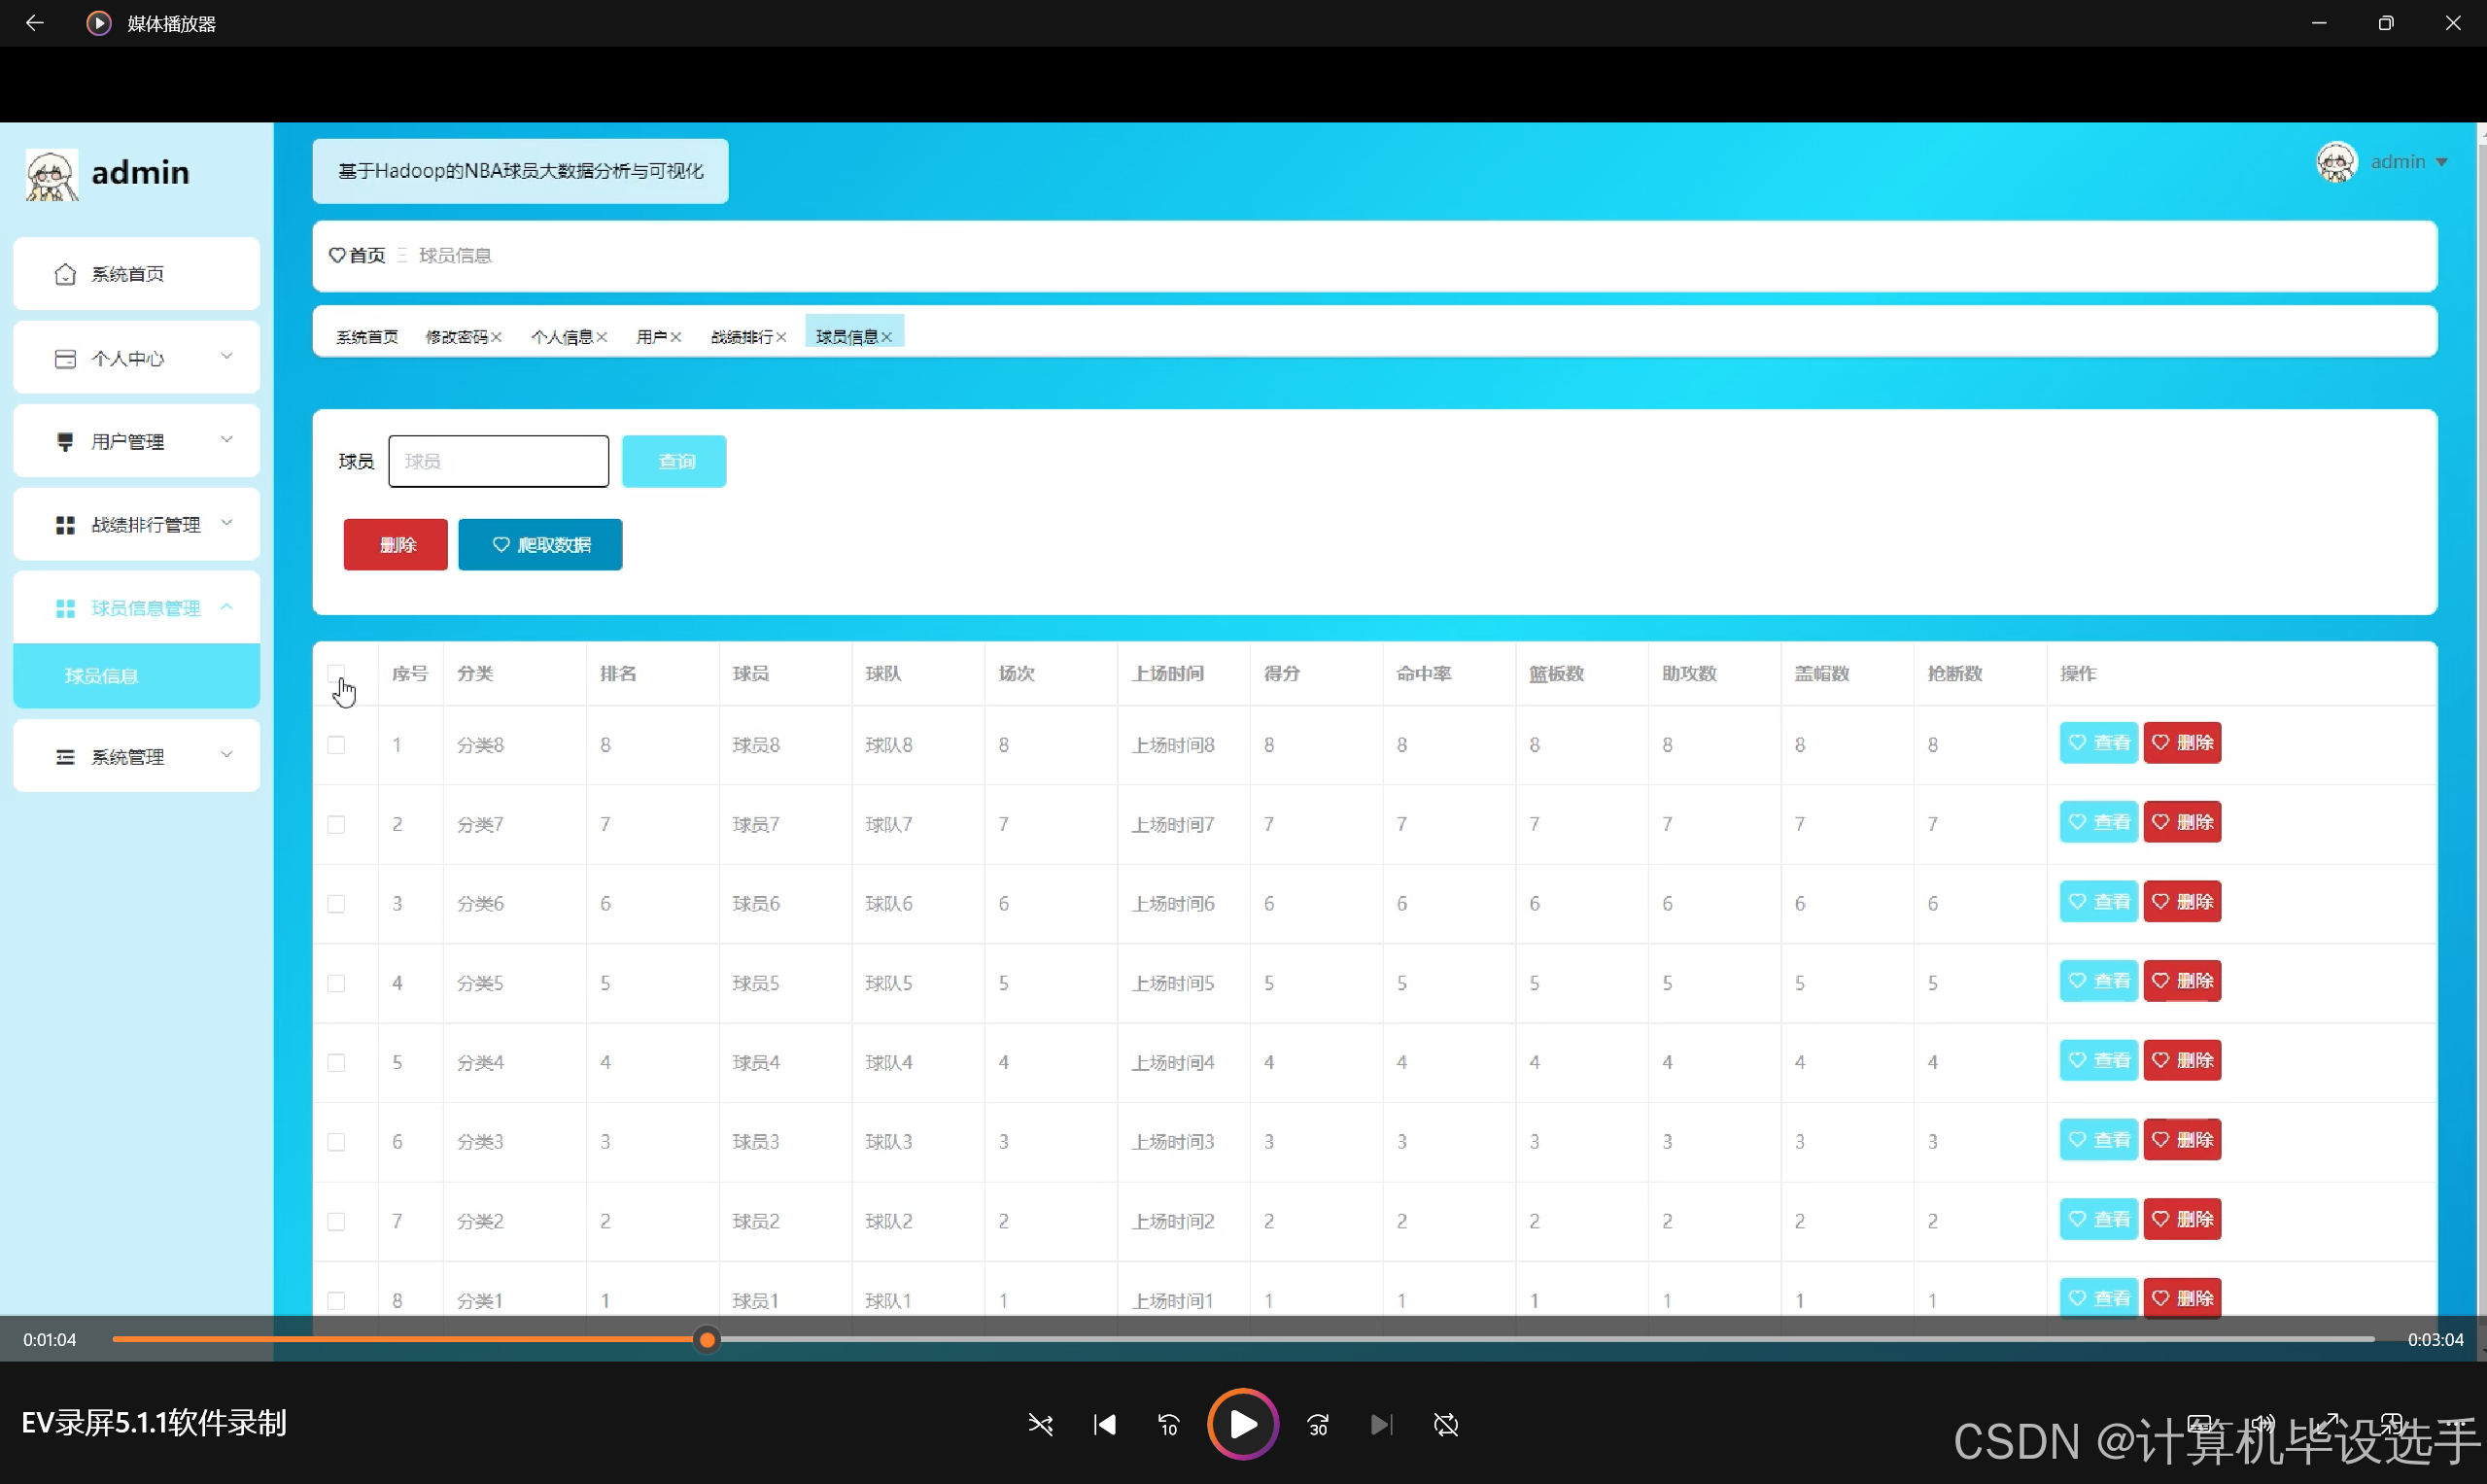
Task: Click the previous track icon
Action: tap(1104, 1424)
